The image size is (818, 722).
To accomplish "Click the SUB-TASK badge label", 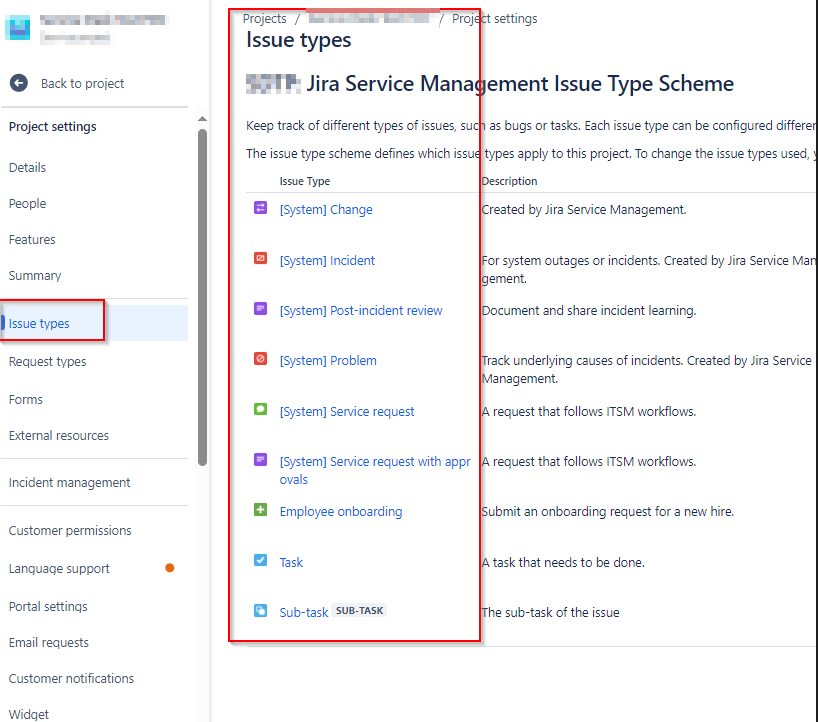I will [x=359, y=610].
